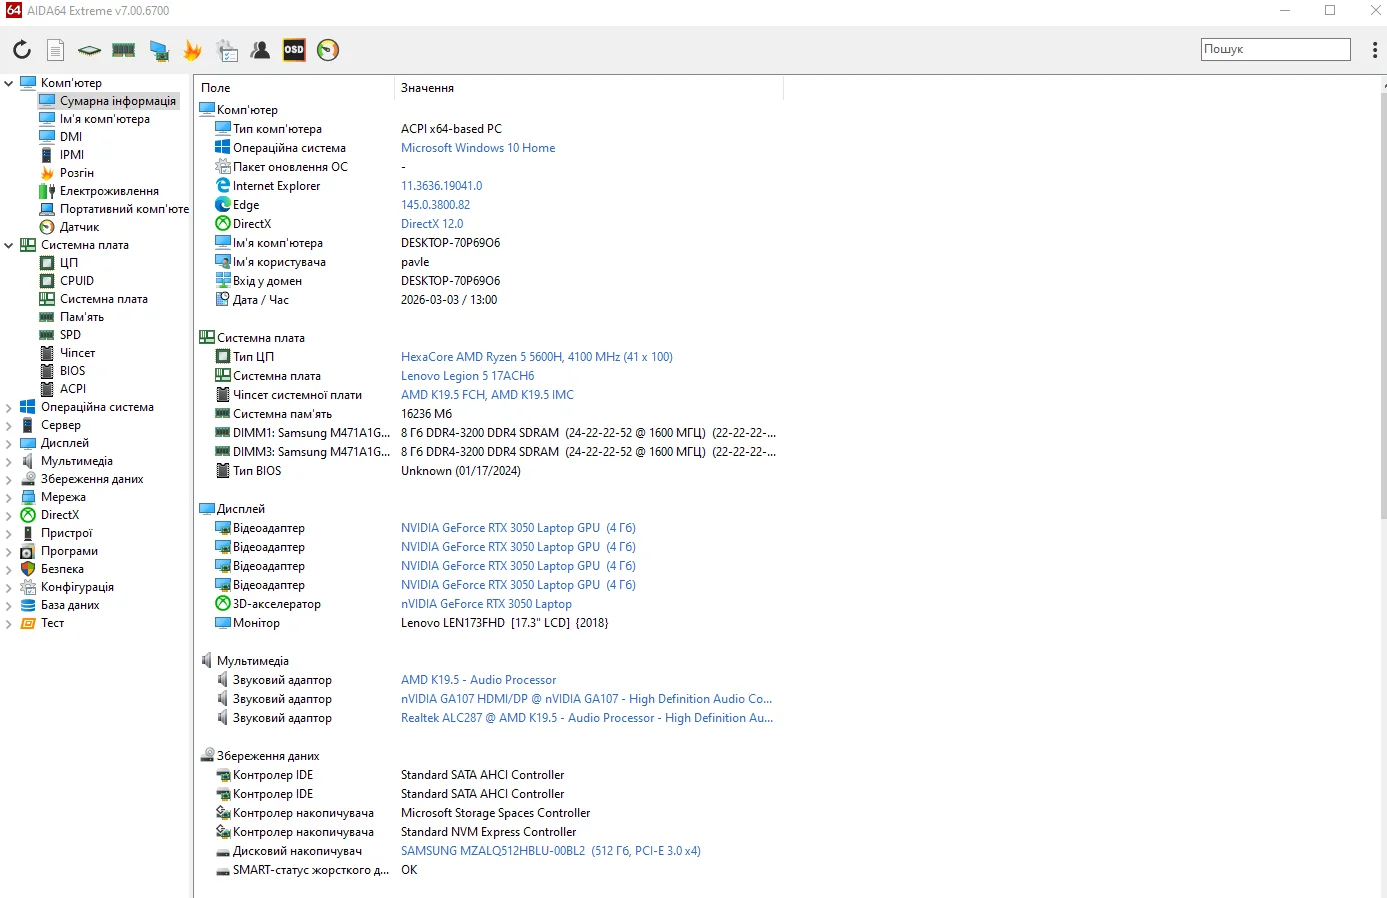
Task: Open the BIOS tree item
Action: click(x=72, y=371)
